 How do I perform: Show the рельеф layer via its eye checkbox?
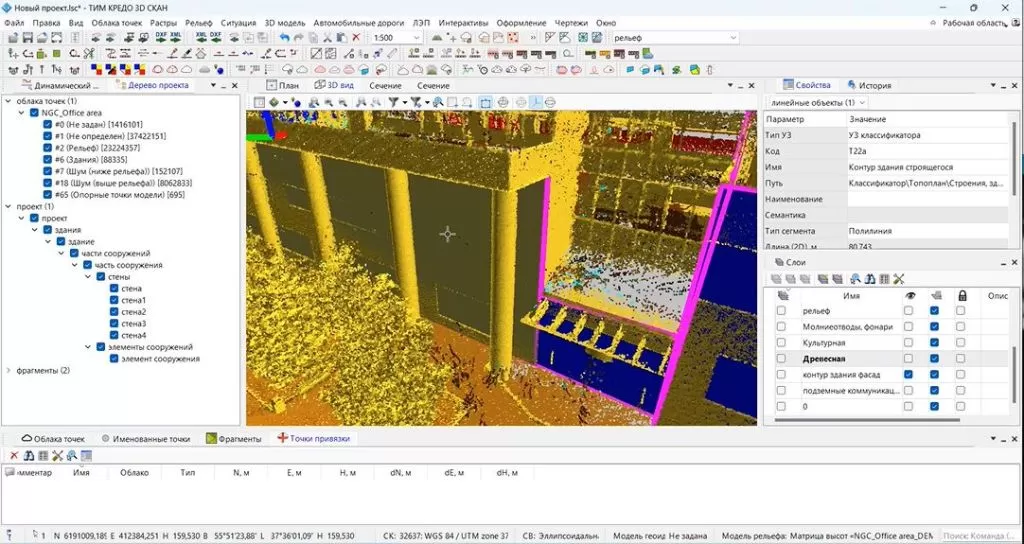click(908, 311)
